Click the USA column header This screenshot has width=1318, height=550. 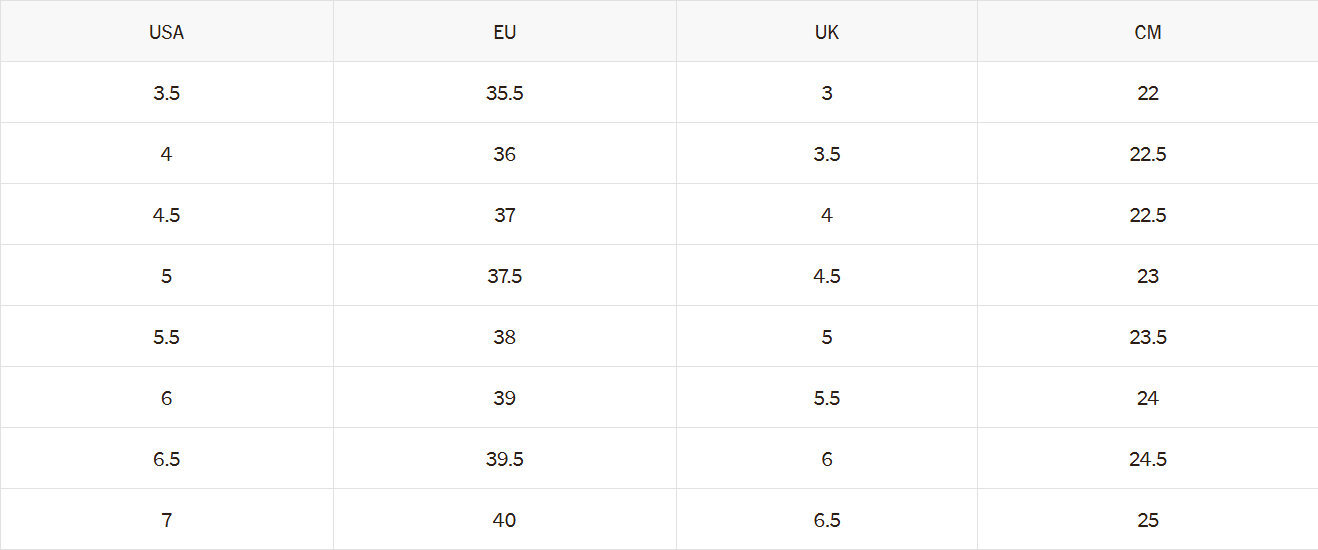point(166,32)
